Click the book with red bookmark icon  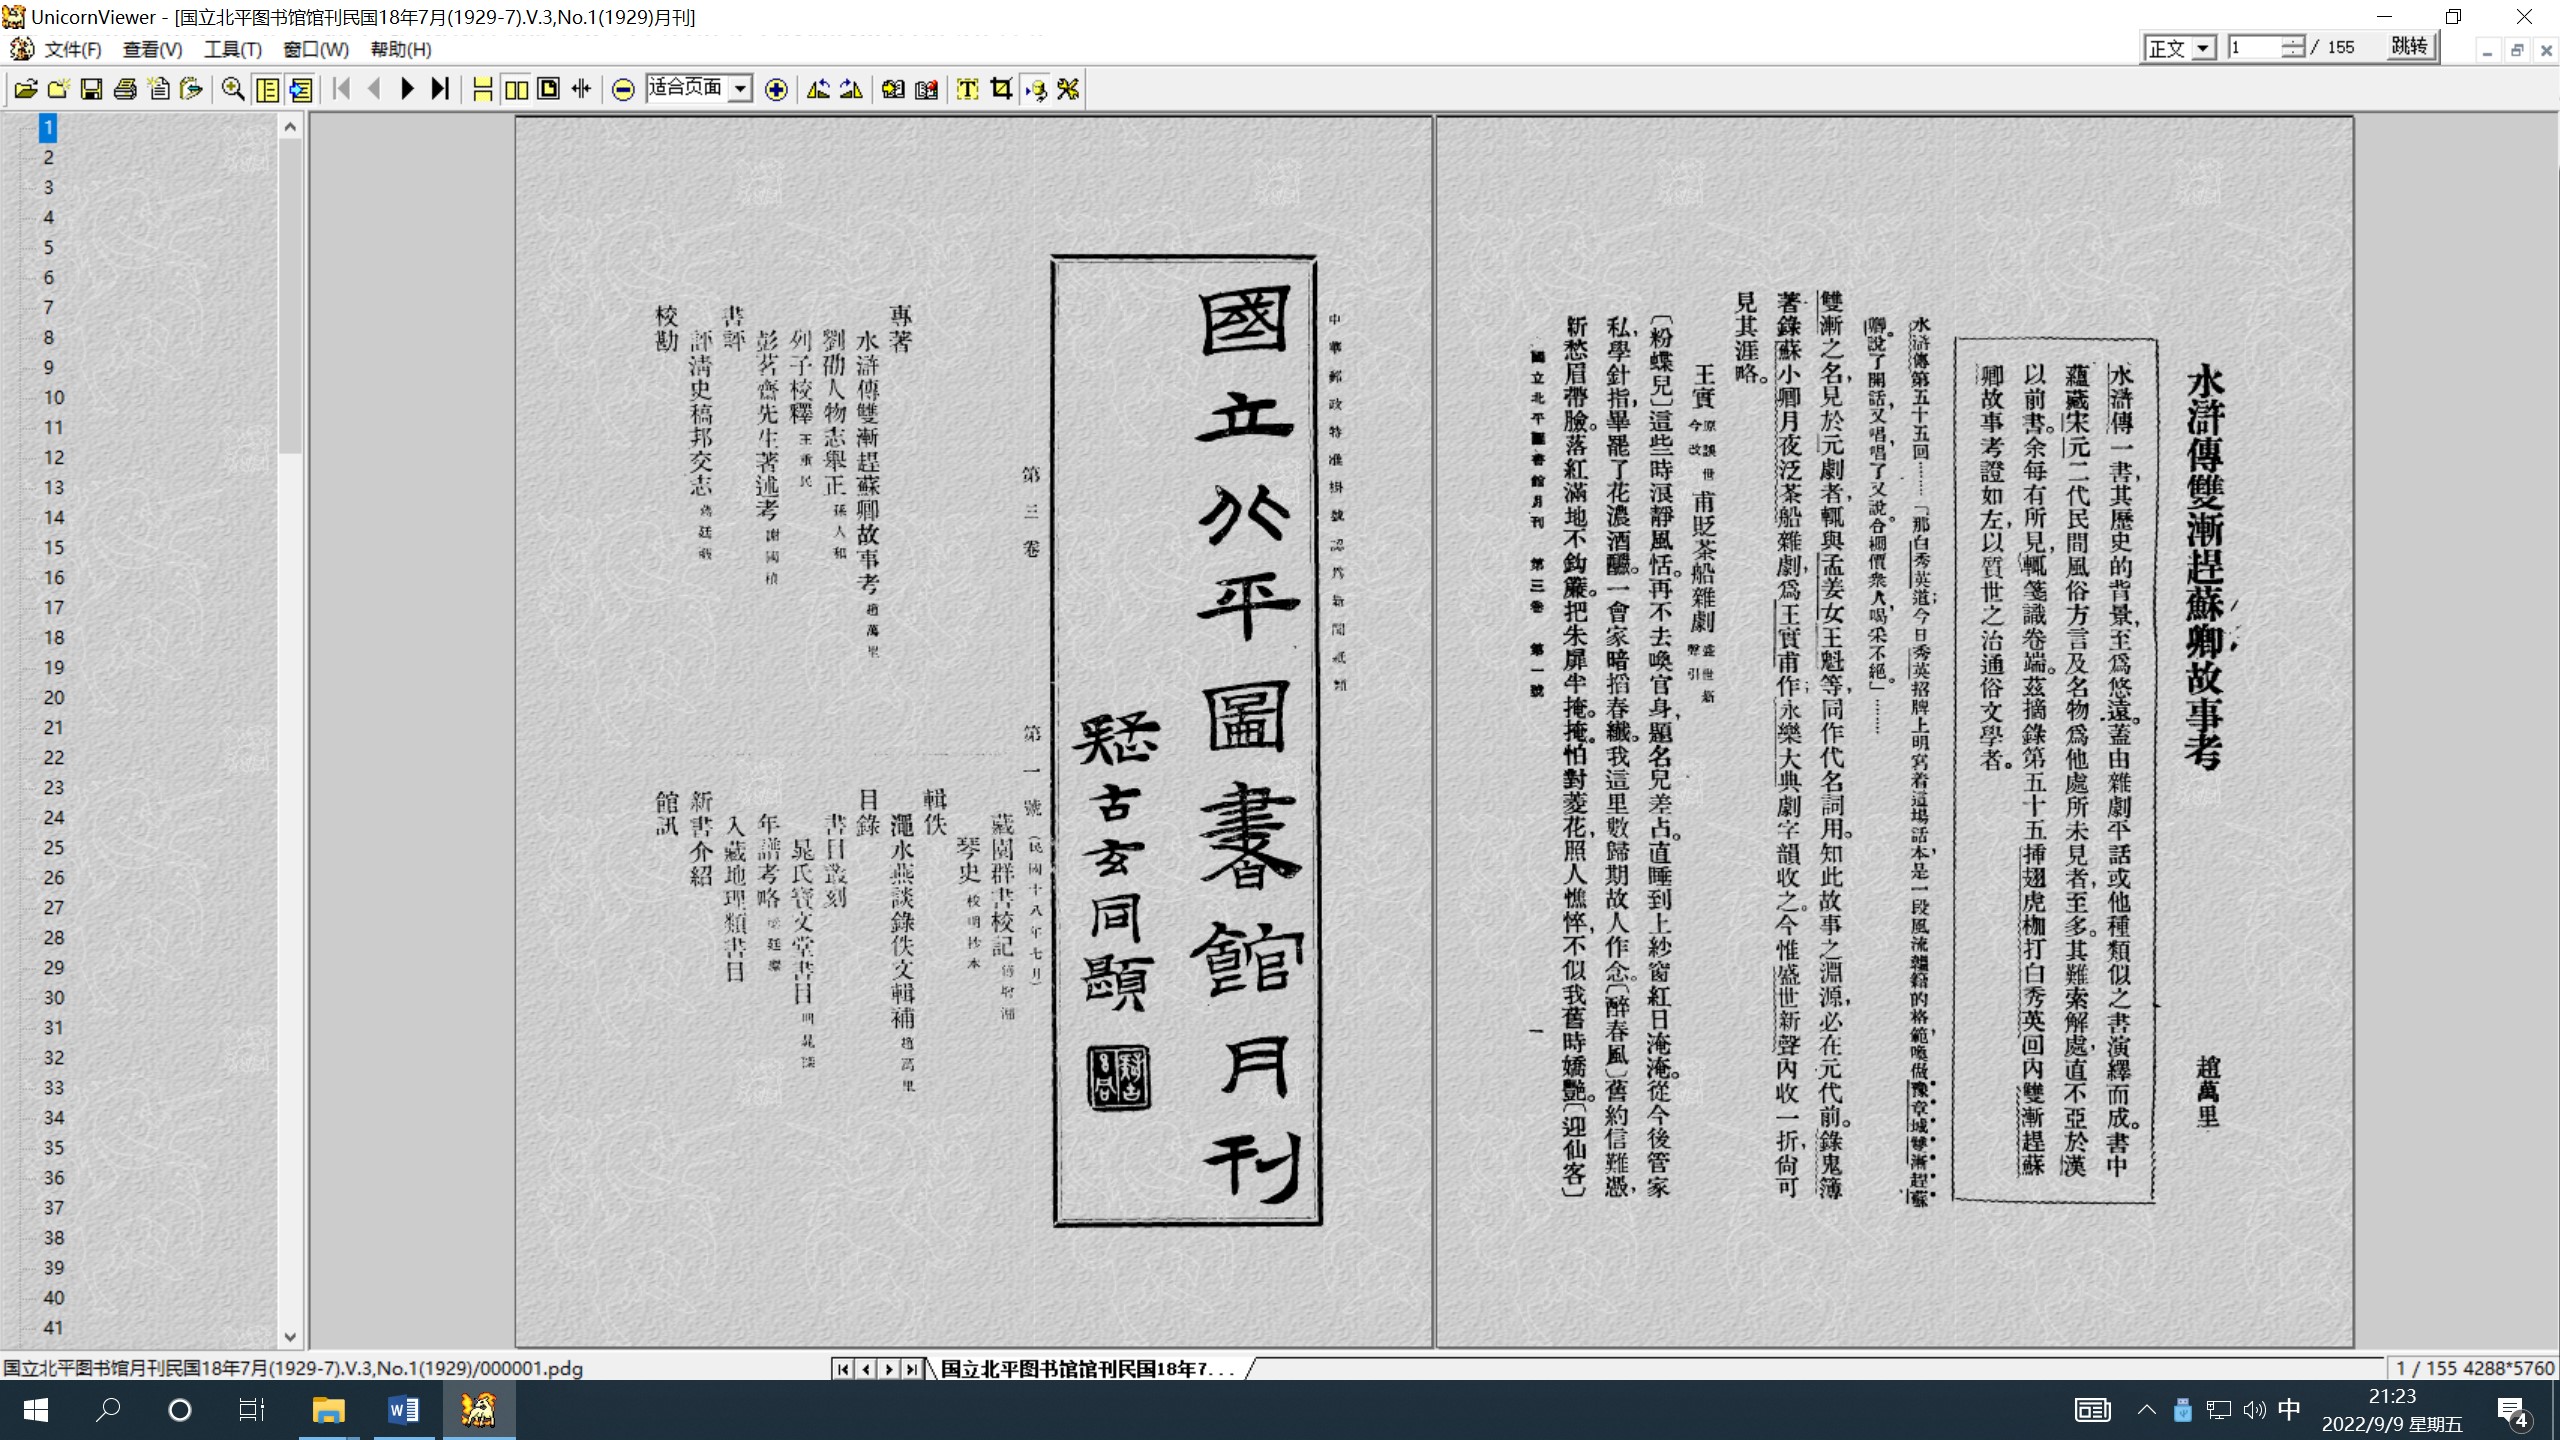(x=926, y=89)
